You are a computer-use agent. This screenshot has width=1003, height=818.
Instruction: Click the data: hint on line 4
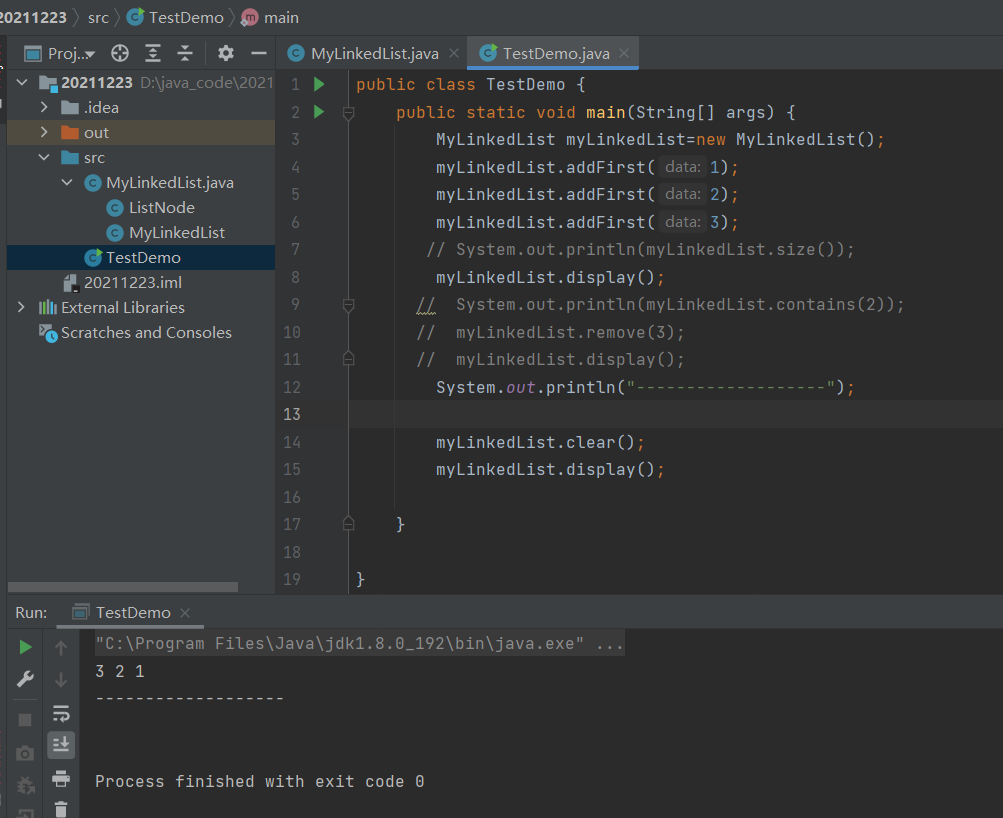tap(683, 167)
